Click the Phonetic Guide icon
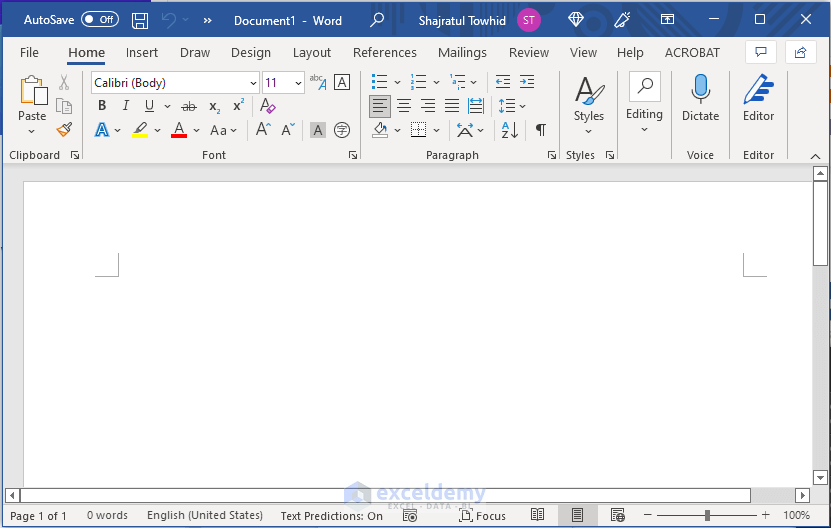Viewport: 831px width, 528px height. 318,82
